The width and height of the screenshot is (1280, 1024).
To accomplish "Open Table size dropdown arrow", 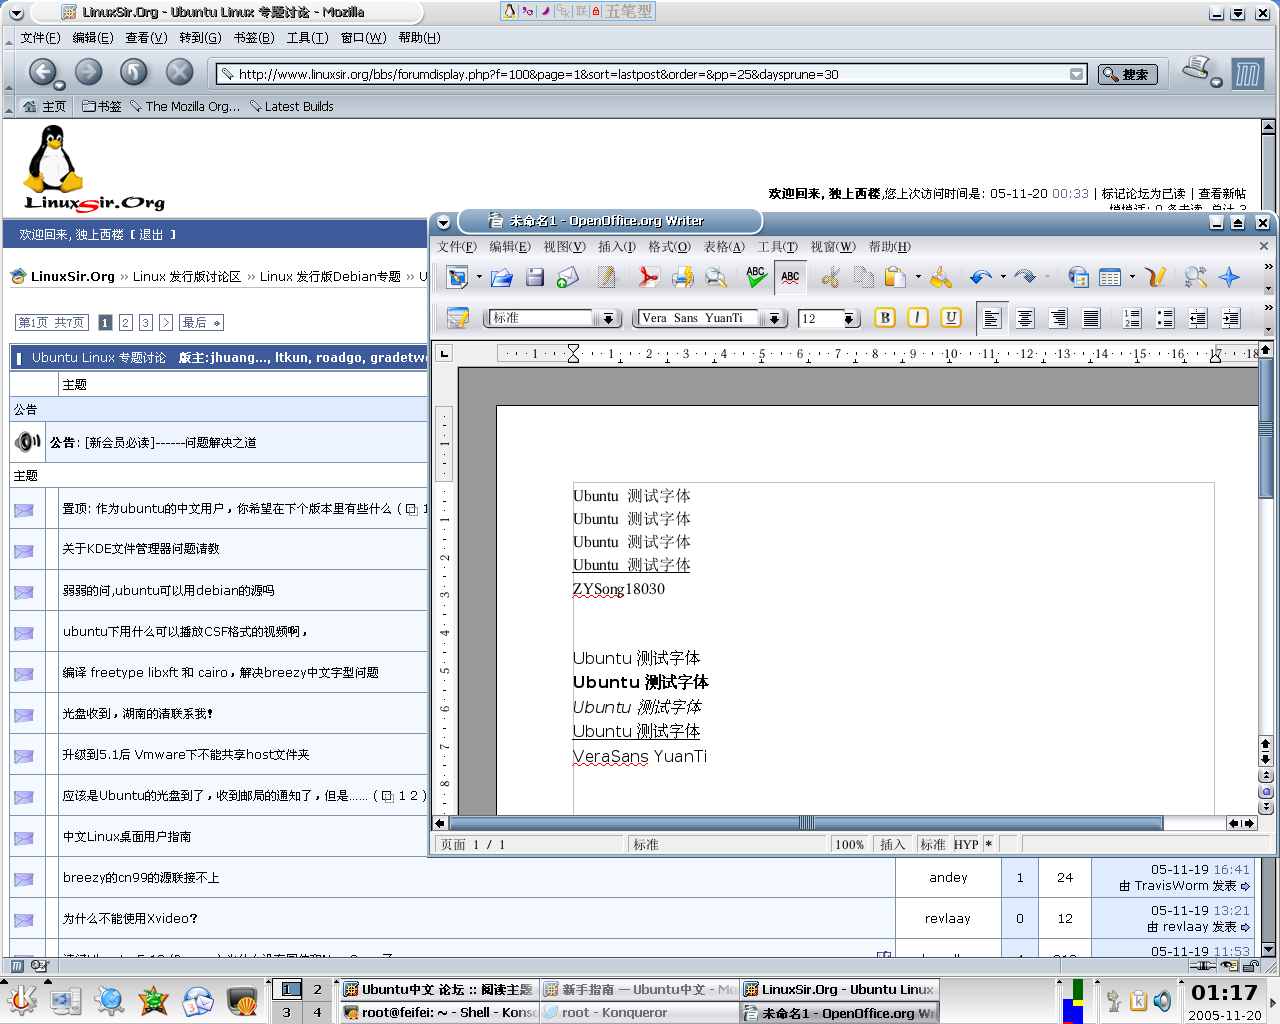I will 1132,277.
